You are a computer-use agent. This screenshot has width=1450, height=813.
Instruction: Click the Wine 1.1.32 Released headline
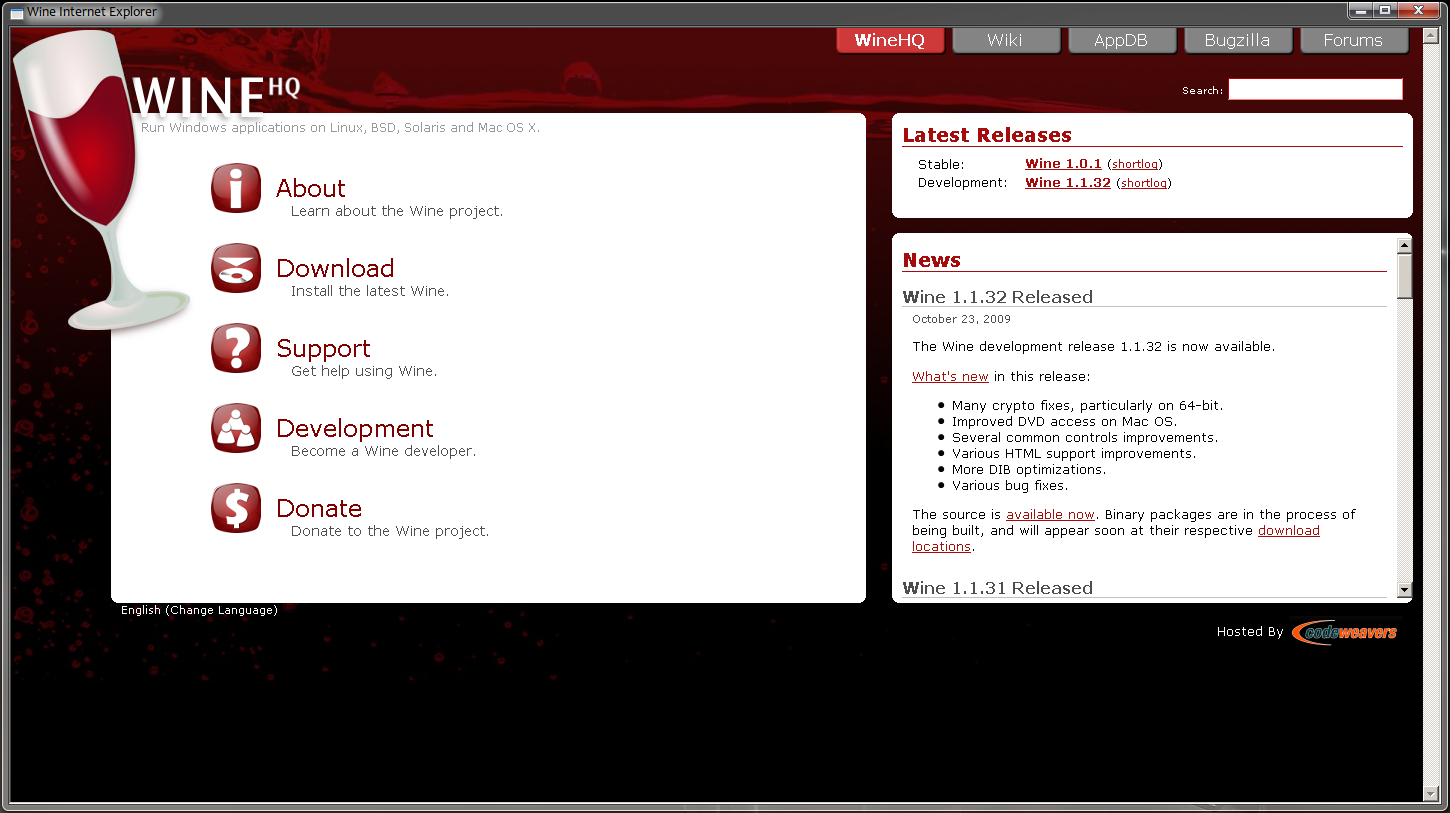pyautogui.click(x=997, y=297)
